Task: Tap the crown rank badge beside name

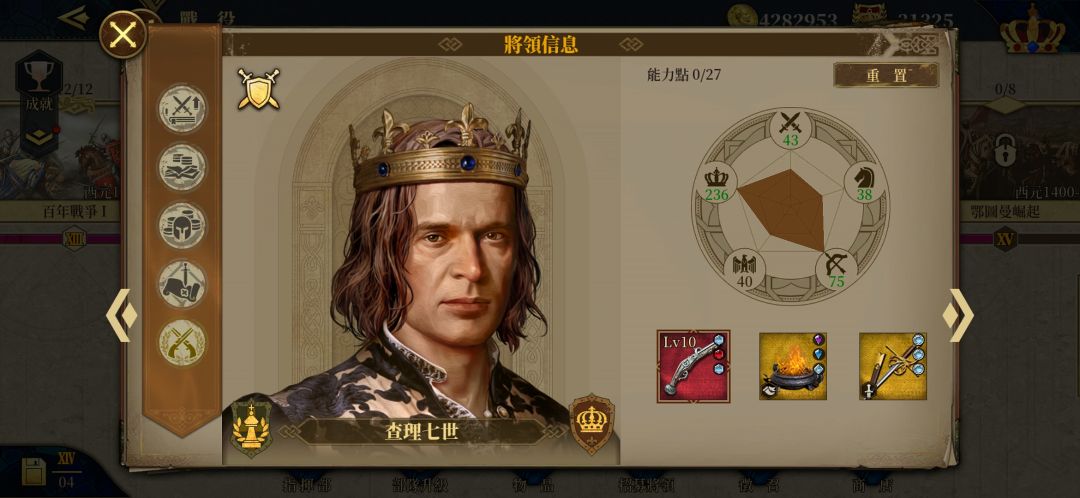Action: (592, 424)
